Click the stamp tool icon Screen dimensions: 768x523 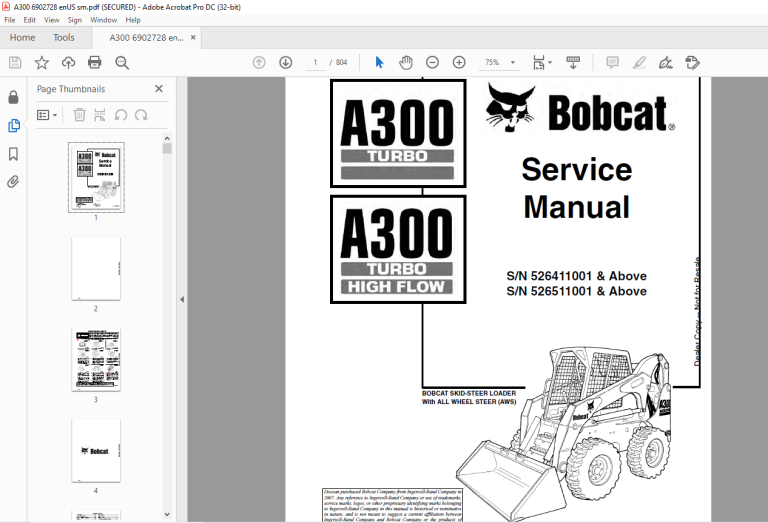click(x=693, y=63)
